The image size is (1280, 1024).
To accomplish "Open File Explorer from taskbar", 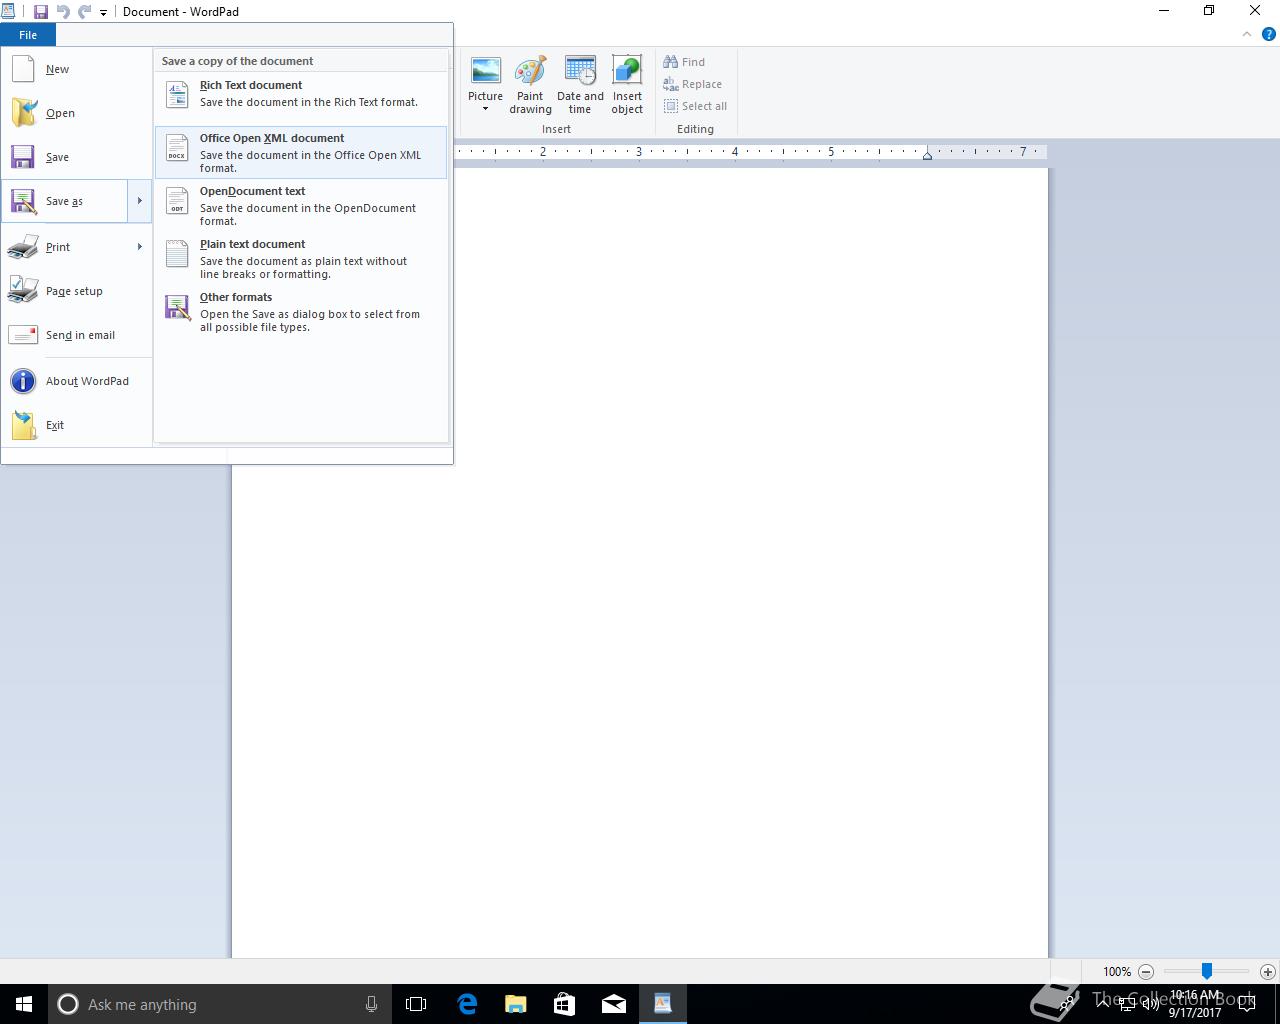I will click(515, 1004).
